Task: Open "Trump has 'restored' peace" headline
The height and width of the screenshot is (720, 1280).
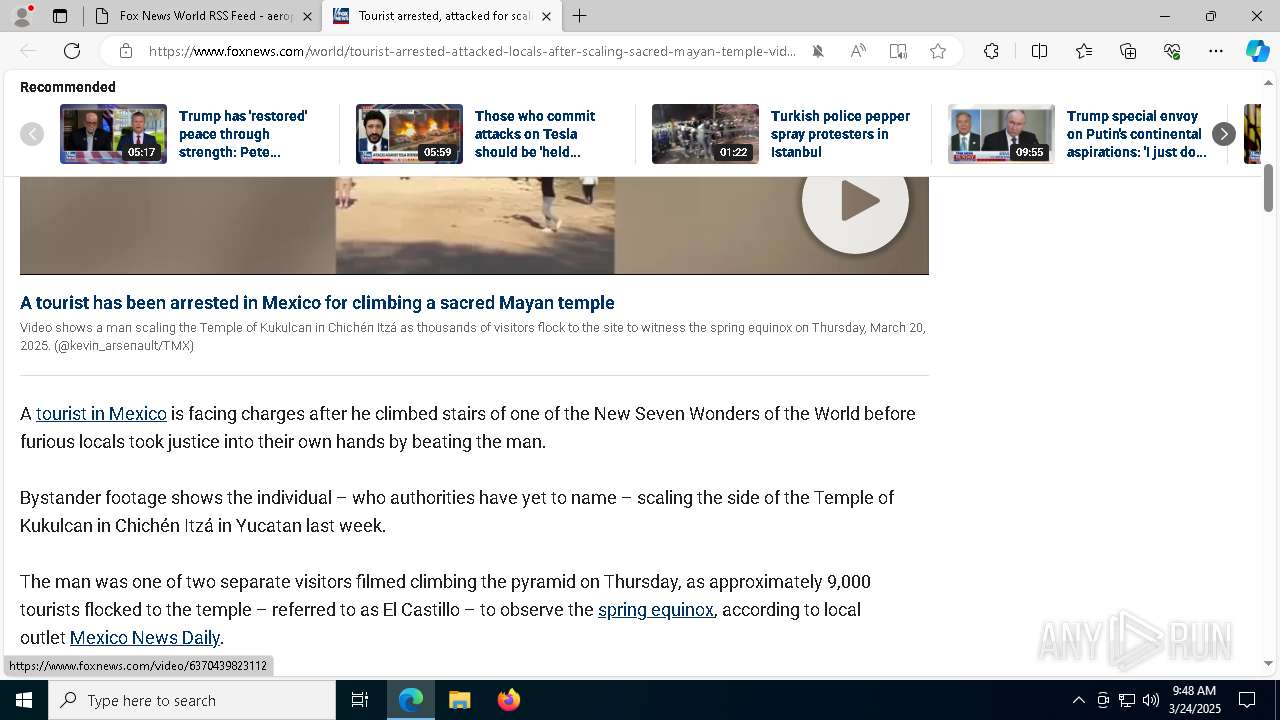Action: pos(243,134)
